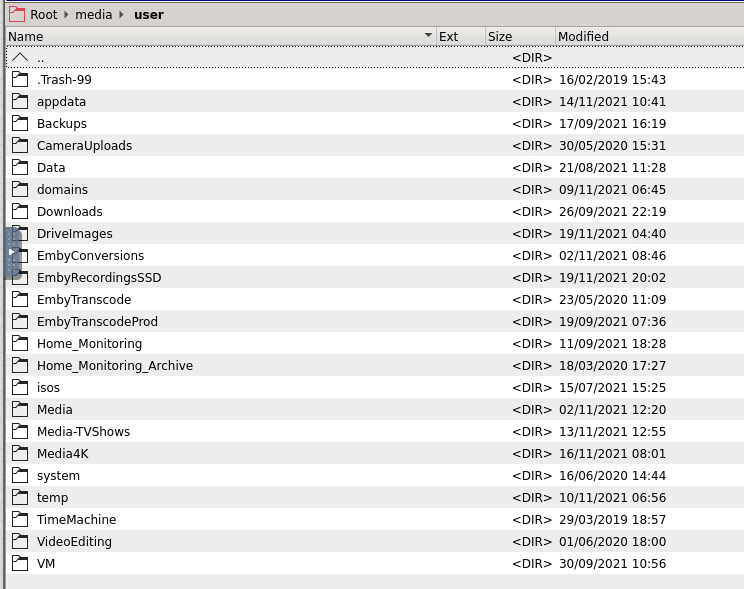
Task: Click the VM folder icon
Action: tap(19, 563)
